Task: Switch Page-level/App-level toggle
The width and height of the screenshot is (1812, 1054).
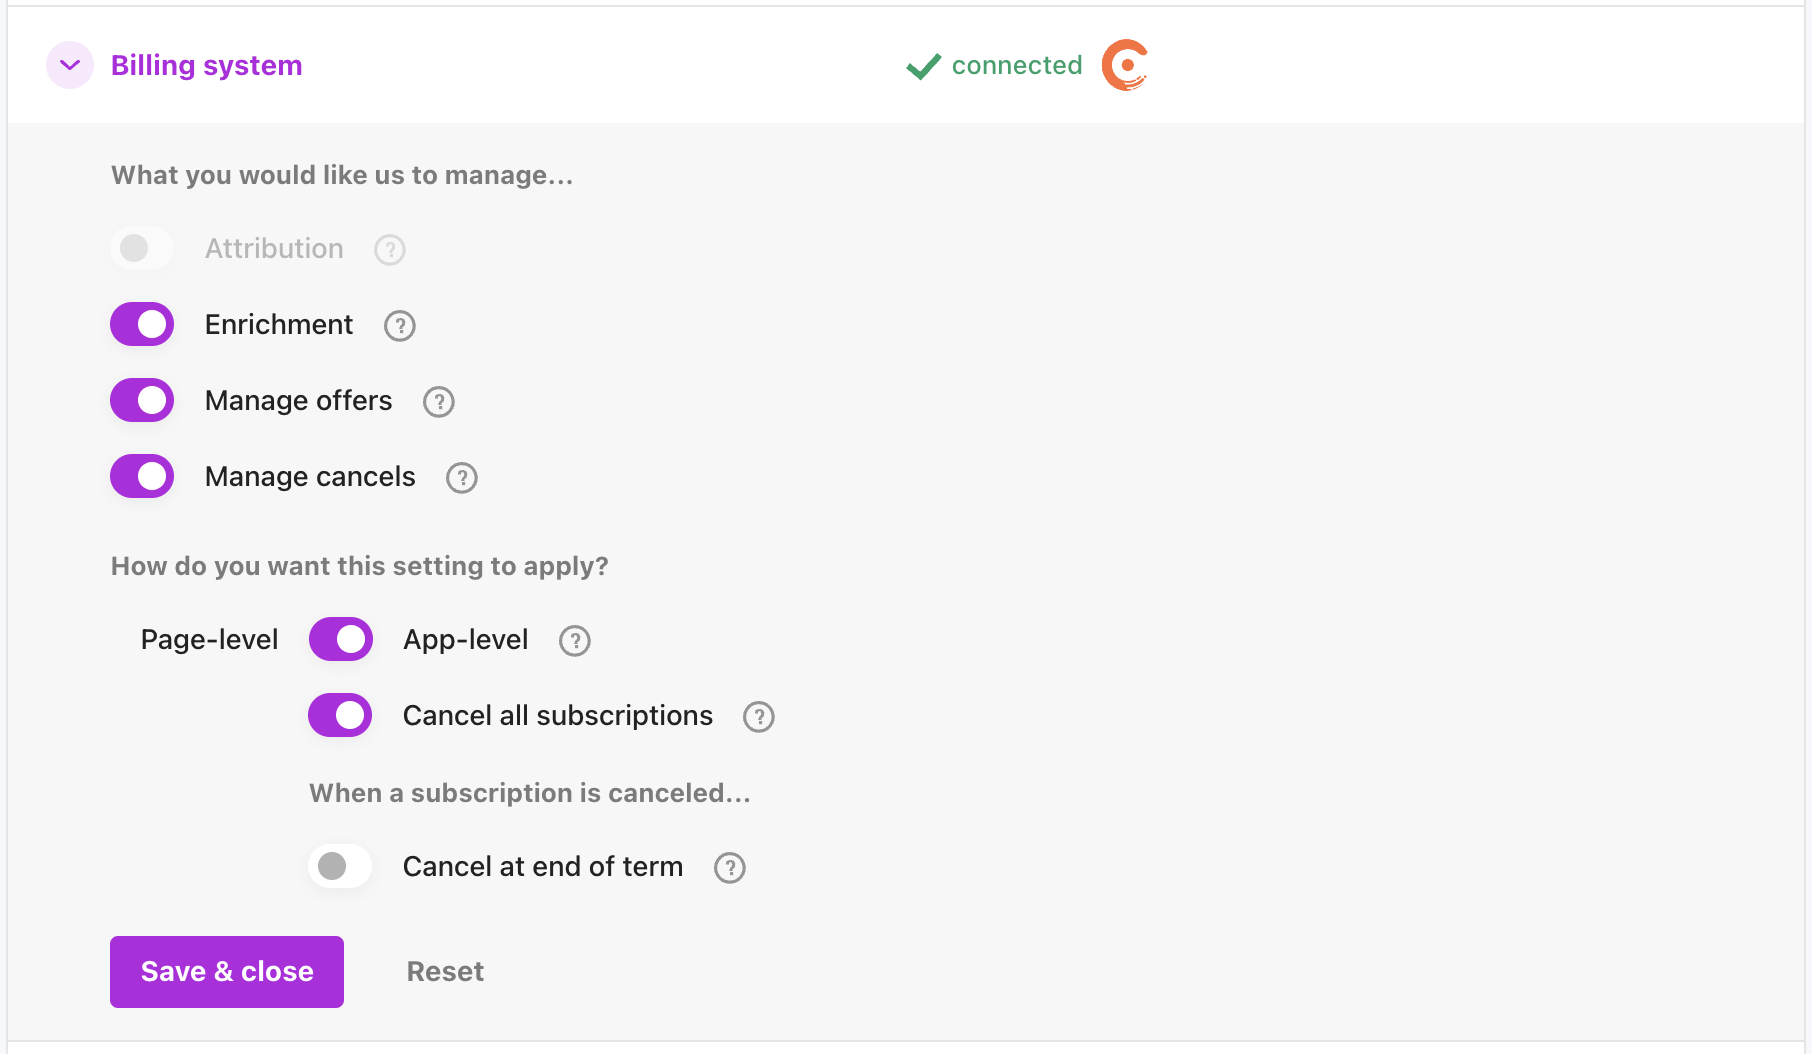Action: 341,640
